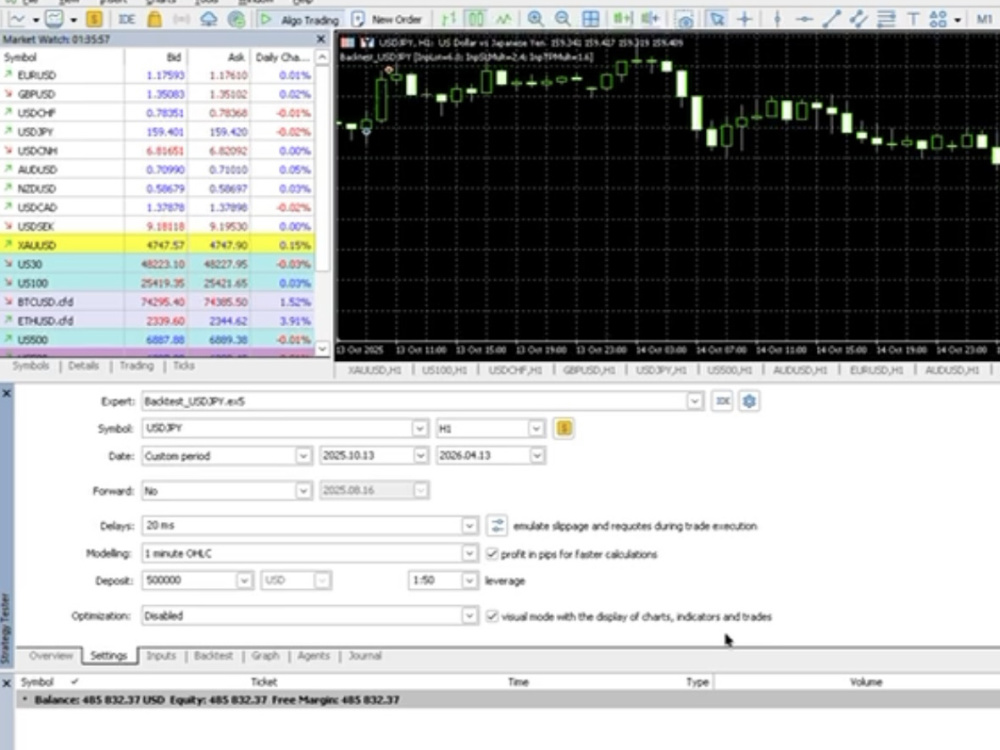Switch chart to line chart style

[x=503, y=19]
